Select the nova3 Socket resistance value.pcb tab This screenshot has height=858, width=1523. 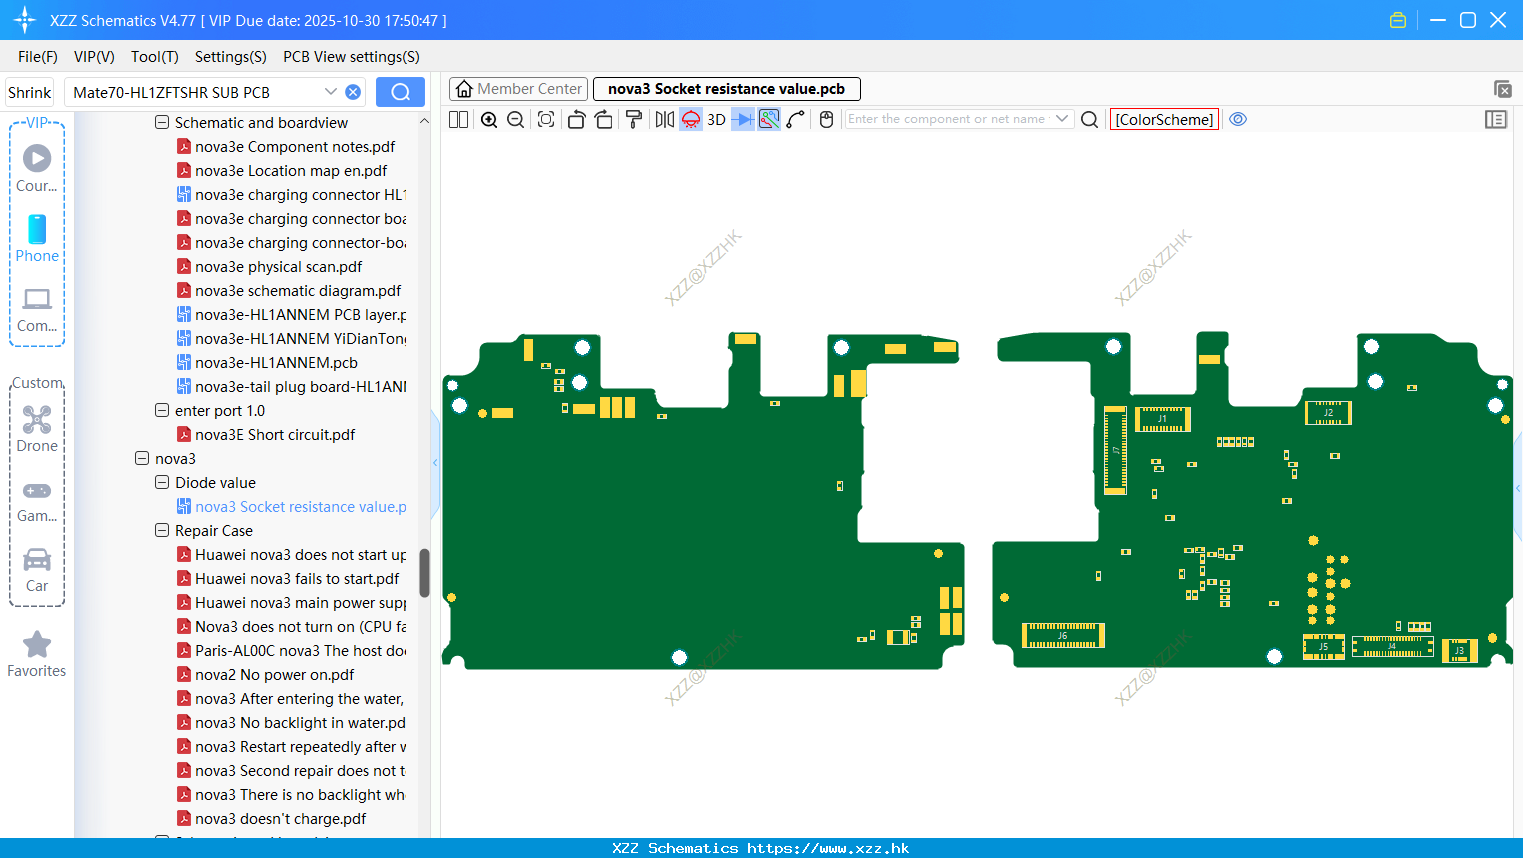[x=726, y=89]
